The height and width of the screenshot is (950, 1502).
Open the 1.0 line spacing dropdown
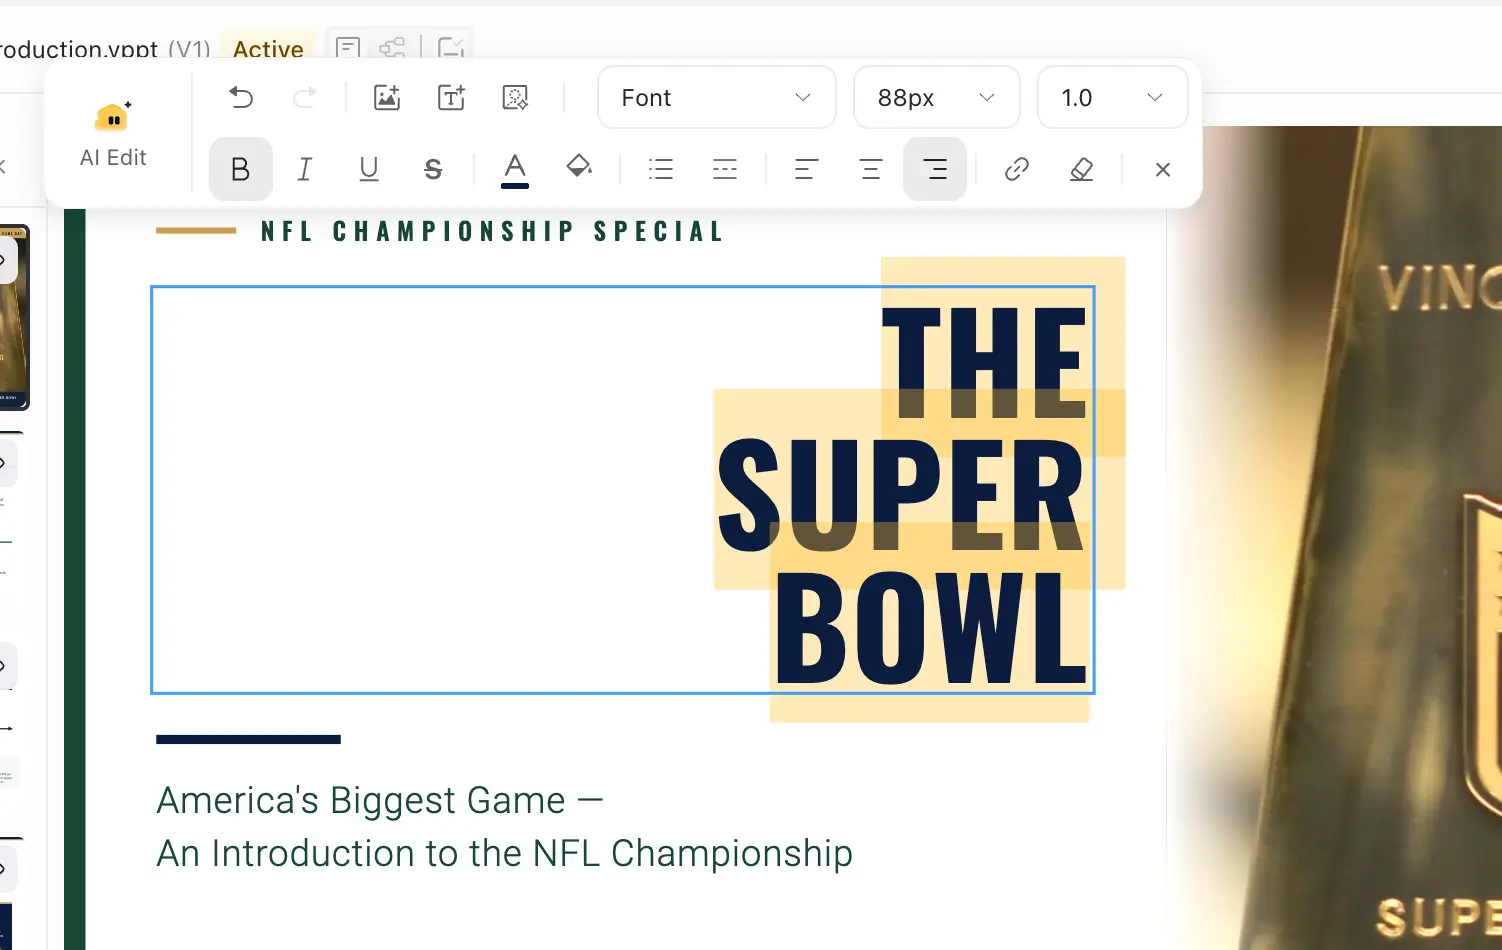pos(1113,97)
